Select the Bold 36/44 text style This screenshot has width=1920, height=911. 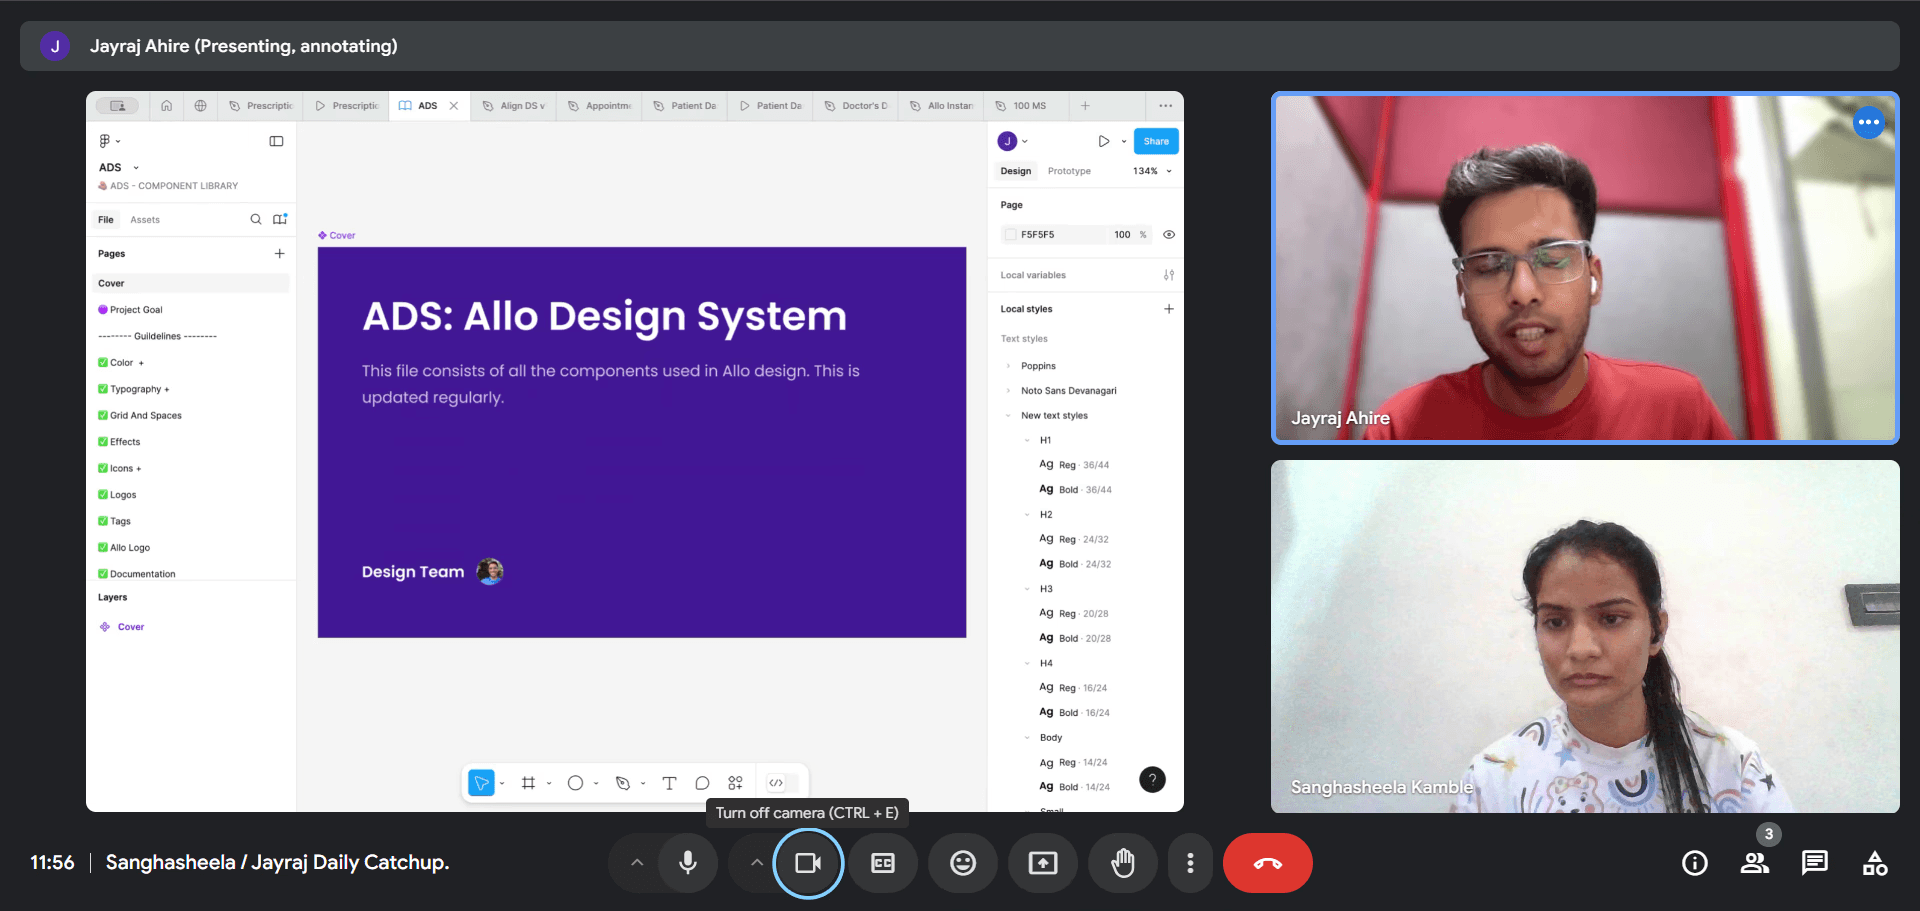click(x=1076, y=490)
